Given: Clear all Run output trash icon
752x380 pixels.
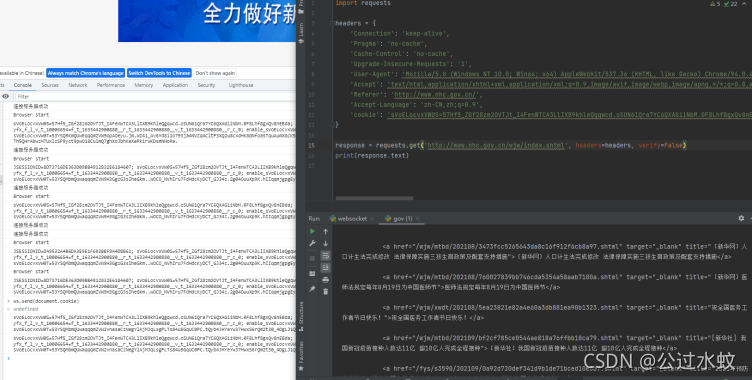Looking at the screenshot, I should click(326, 291).
